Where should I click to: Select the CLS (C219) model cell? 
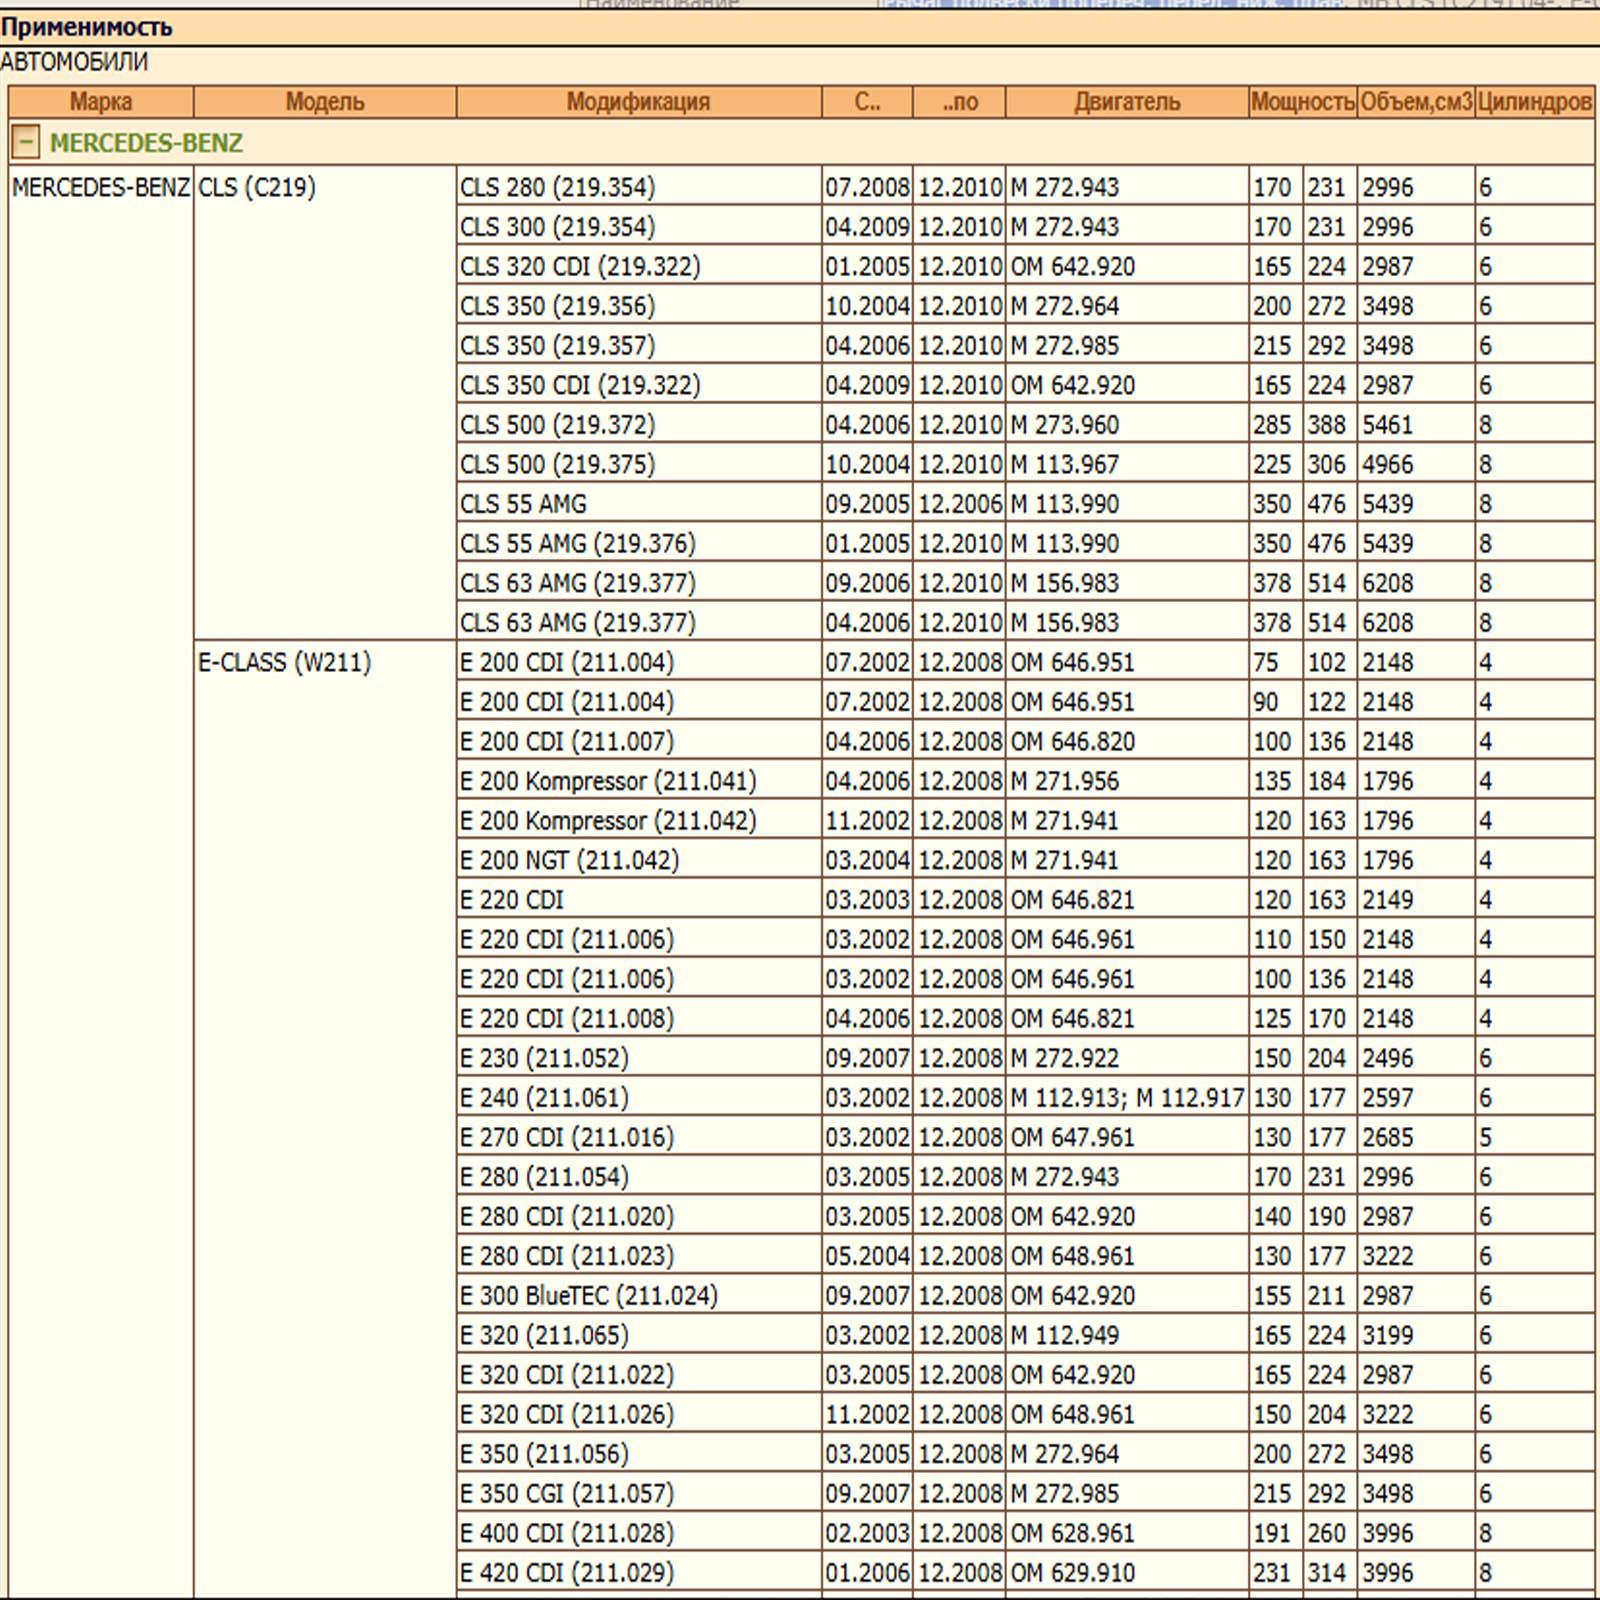257,188
